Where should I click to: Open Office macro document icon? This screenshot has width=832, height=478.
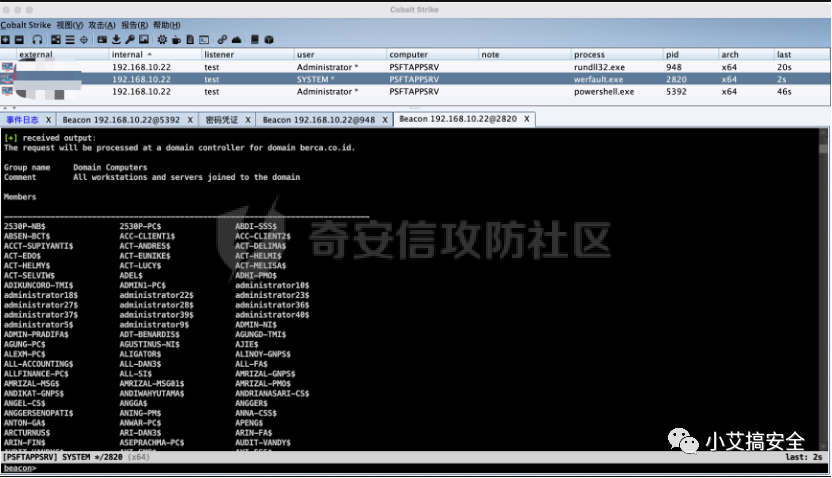(x=190, y=40)
